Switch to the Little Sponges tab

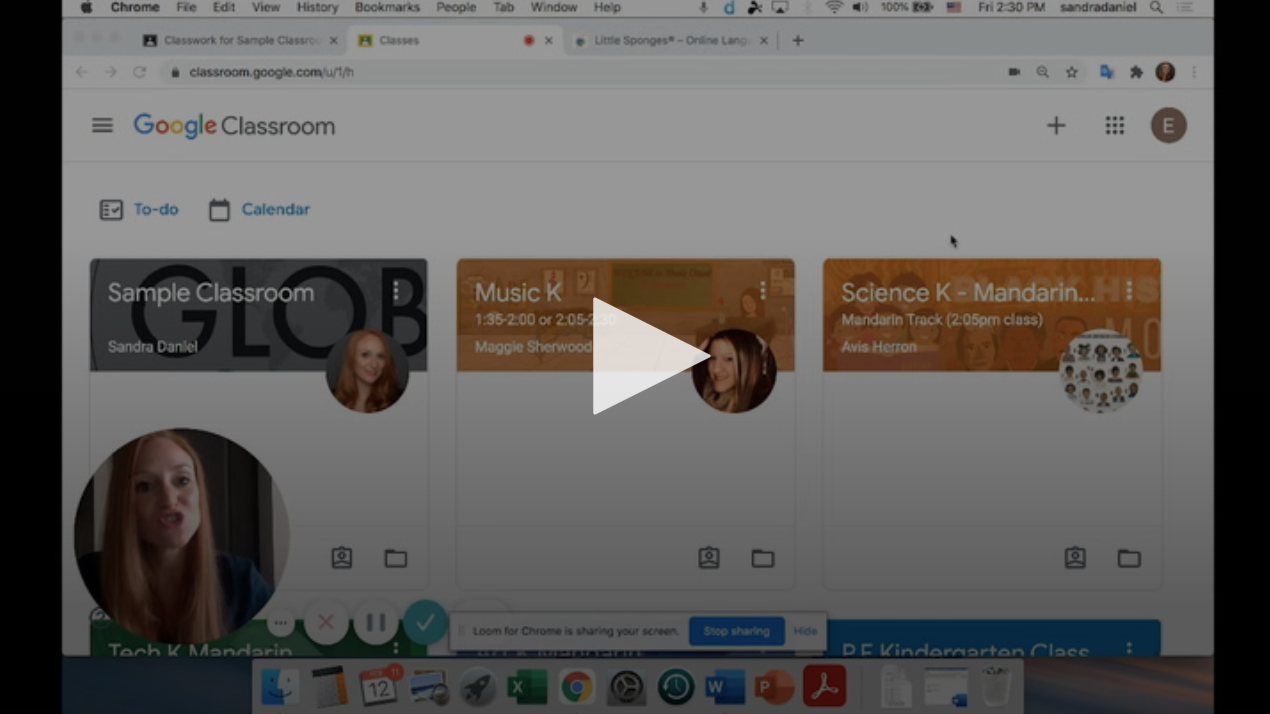[x=670, y=41]
